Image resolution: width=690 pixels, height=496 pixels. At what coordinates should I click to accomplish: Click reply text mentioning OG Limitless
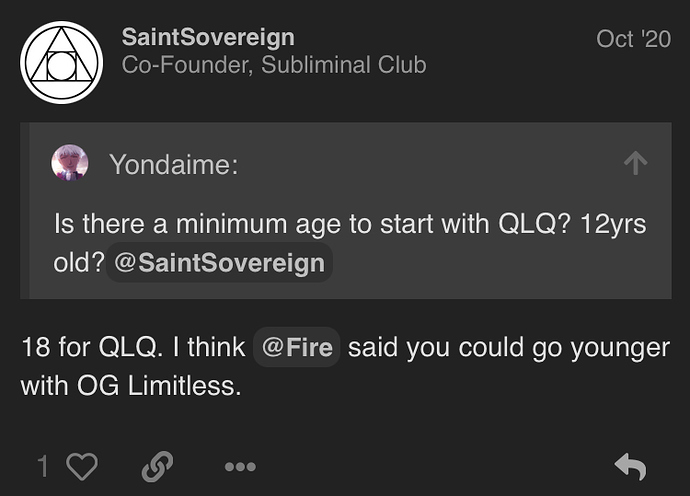pyautogui.click(x=131, y=386)
